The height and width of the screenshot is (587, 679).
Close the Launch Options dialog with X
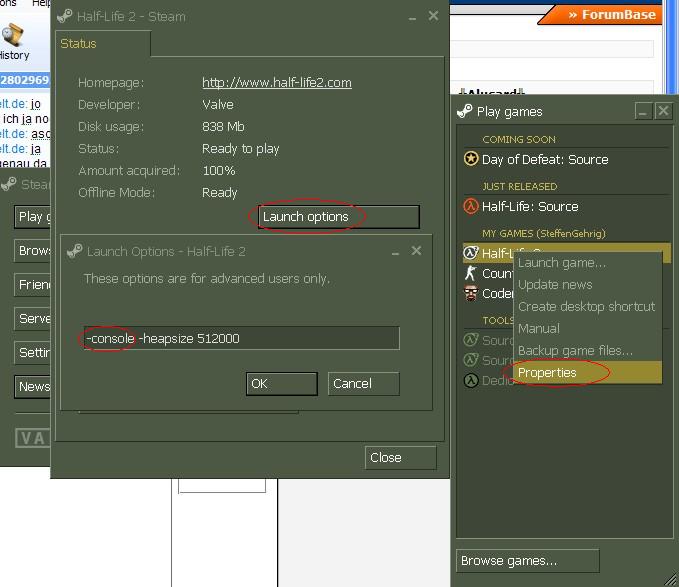(x=416, y=251)
